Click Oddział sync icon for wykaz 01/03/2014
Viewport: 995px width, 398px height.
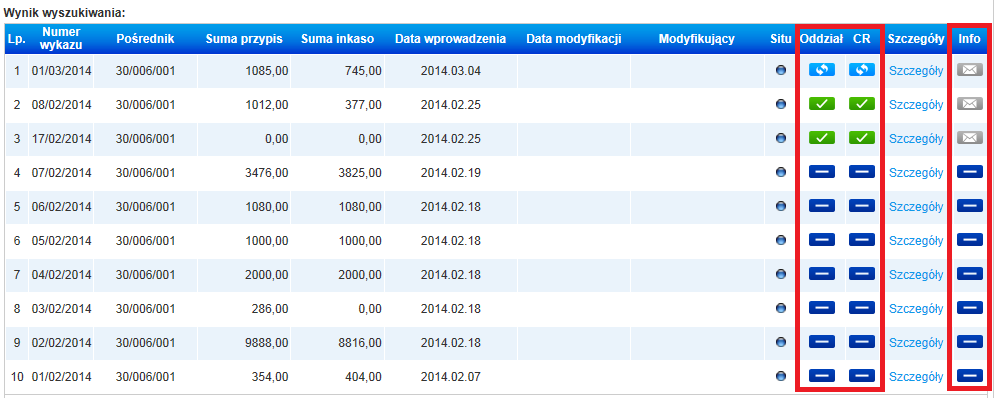point(822,70)
